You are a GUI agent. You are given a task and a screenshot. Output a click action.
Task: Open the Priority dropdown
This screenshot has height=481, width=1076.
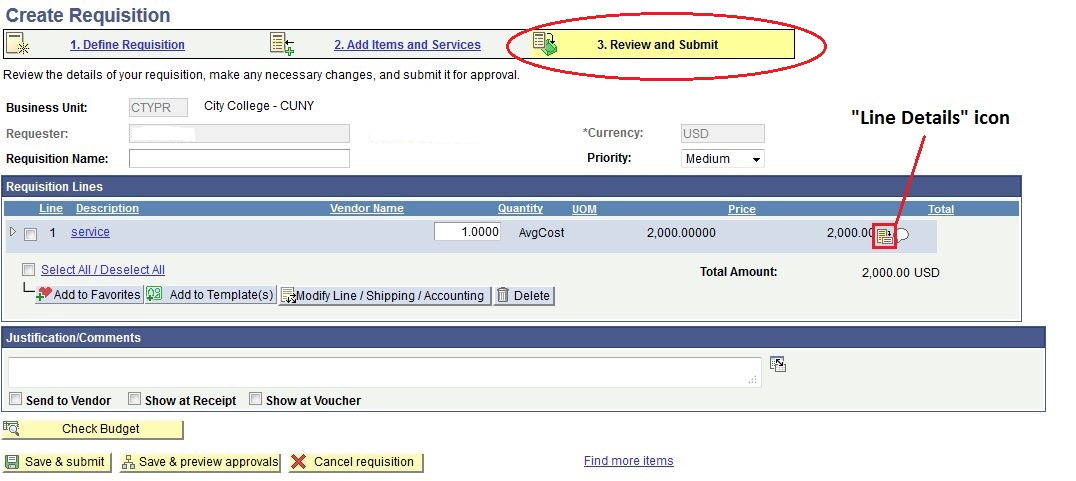pos(722,159)
